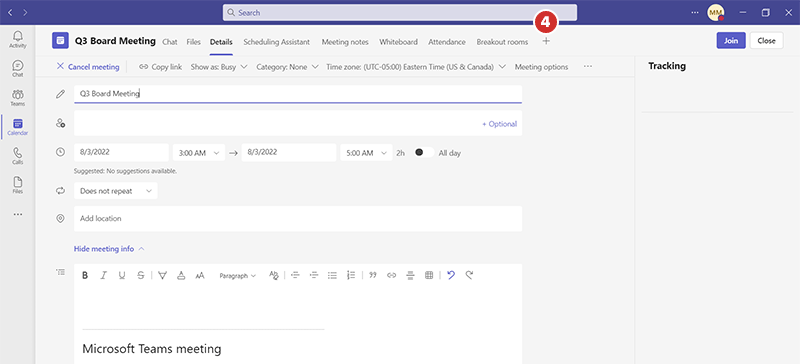The width and height of the screenshot is (800, 364).
Task: Expand the Does not repeat dropdown
Action: click(x=116, y=190)
